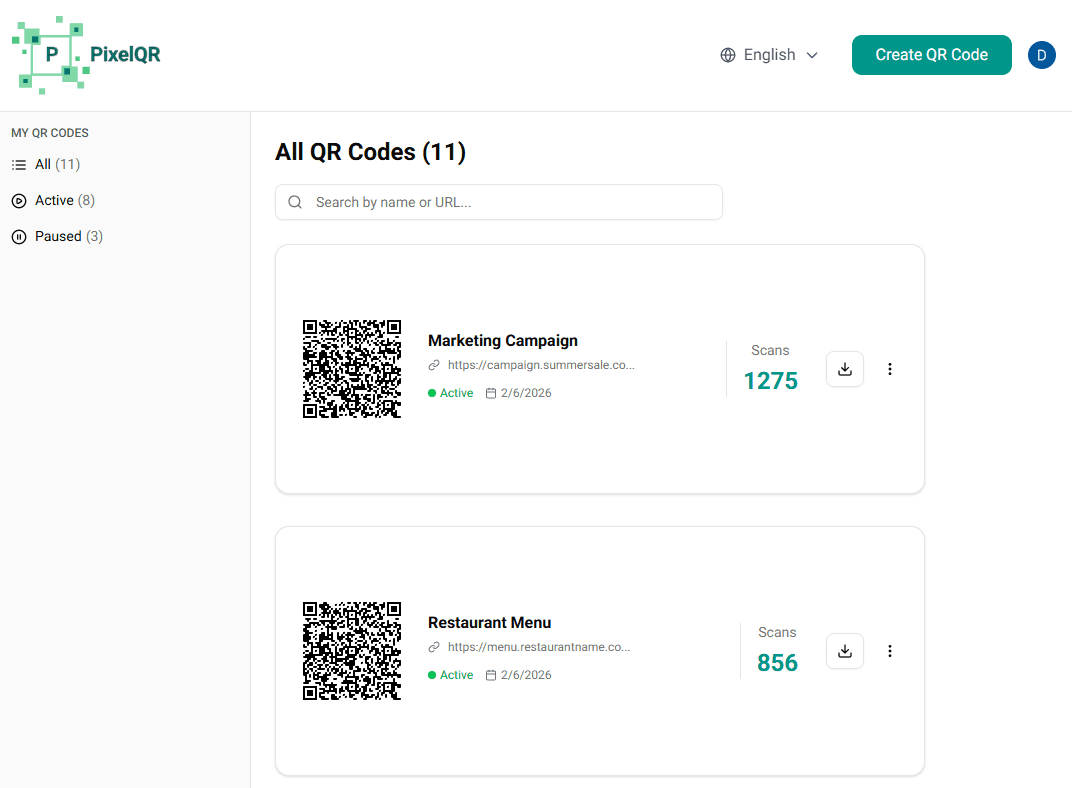The image size is (1072, 788).
Task: Click the link icon beside the campaign URL
Action: (x=433, y=365)
